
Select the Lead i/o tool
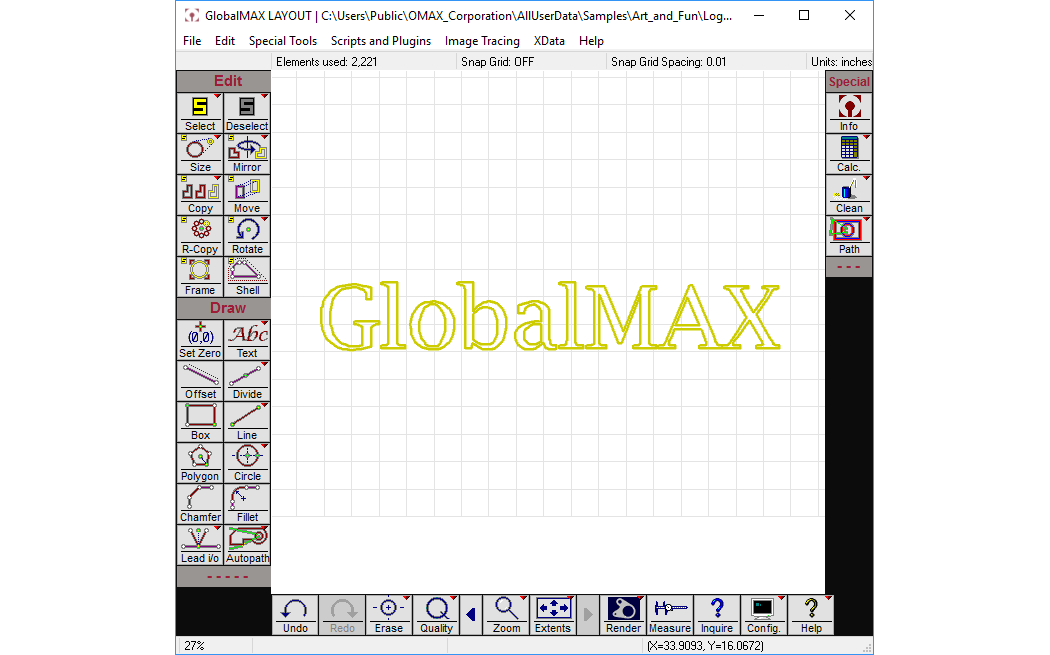pos(200,545)
